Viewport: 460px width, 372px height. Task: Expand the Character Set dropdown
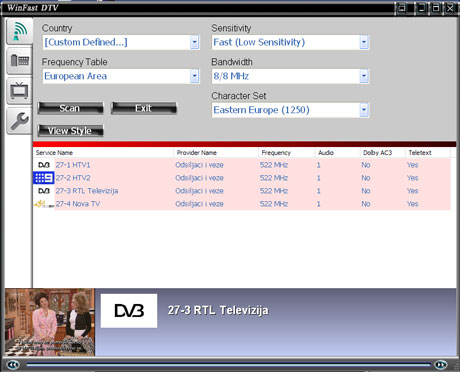pos(364,110)
